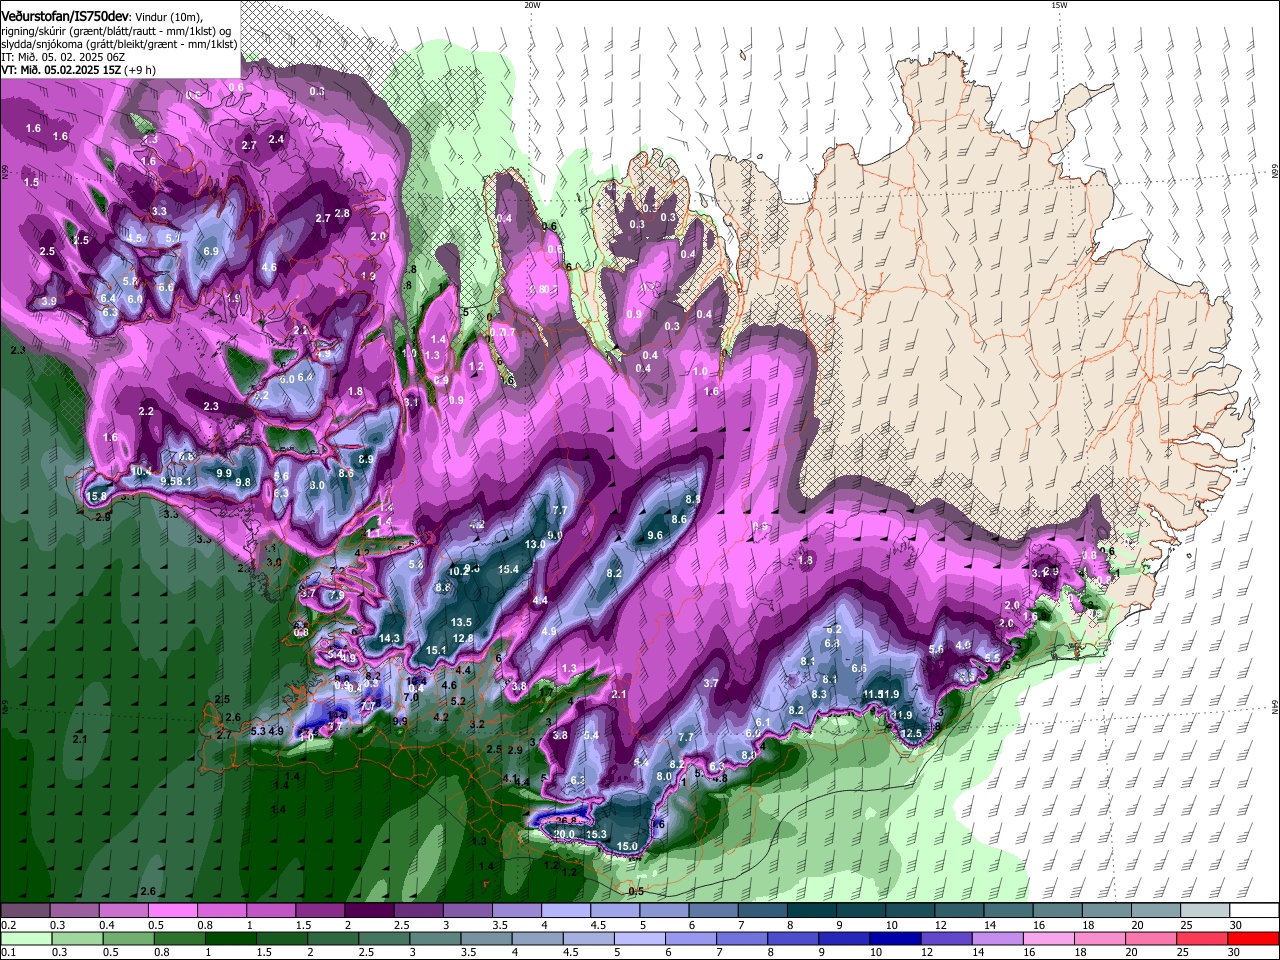The width and height of the screenshot is (1280, 960).
Task: Click the '0.1' label under the lower legend
Action: tap(8, 953)
